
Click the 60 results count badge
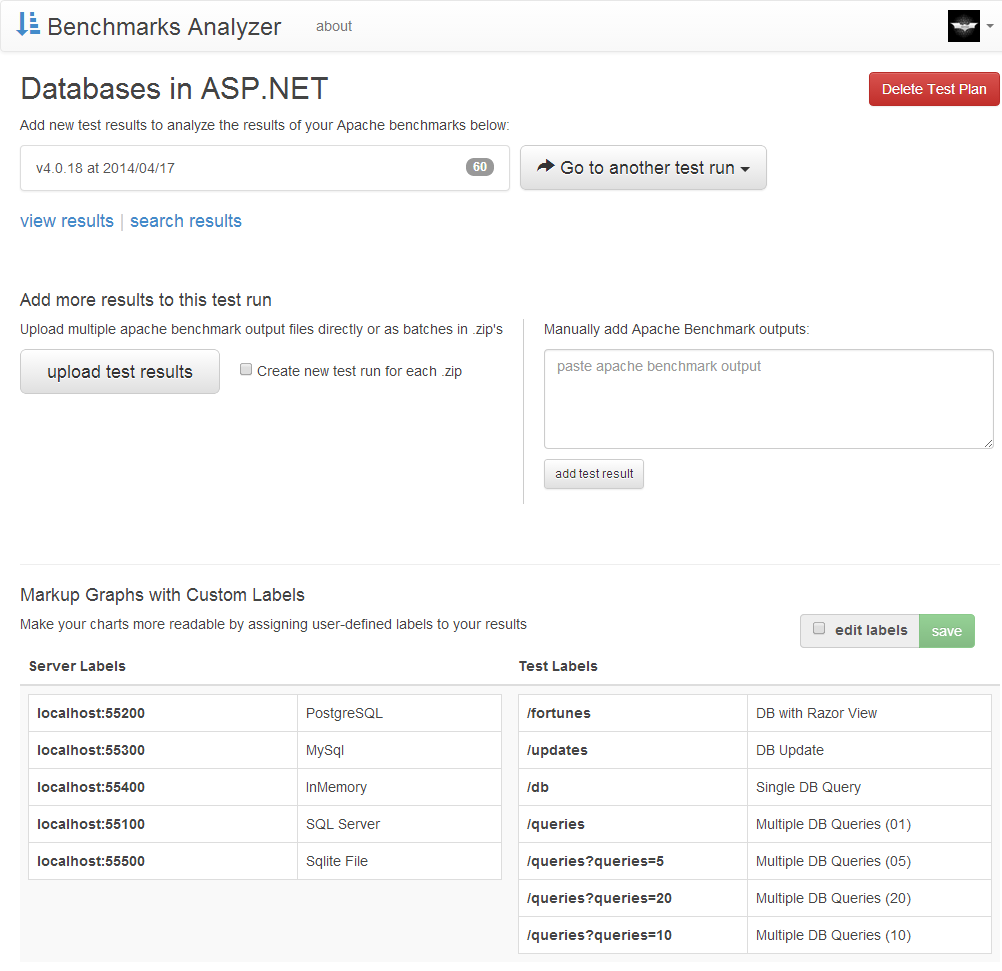pos(480,167)
